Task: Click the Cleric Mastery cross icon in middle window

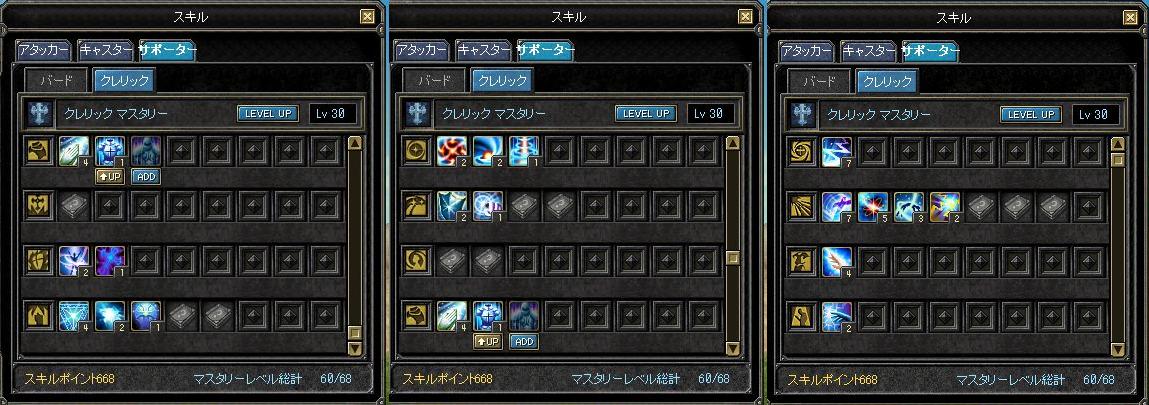Action: (418, 114)
